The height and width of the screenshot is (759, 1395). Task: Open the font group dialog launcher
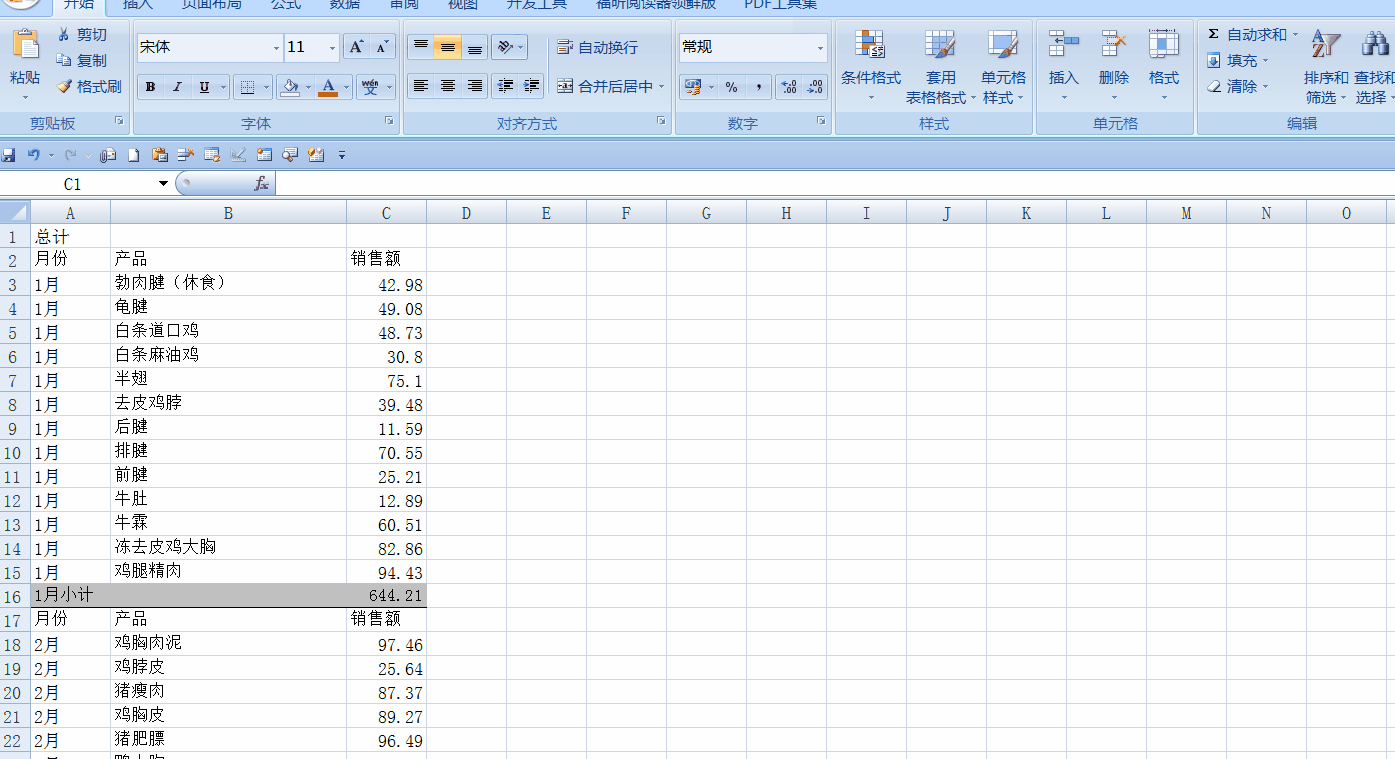[x=389, y=120]
